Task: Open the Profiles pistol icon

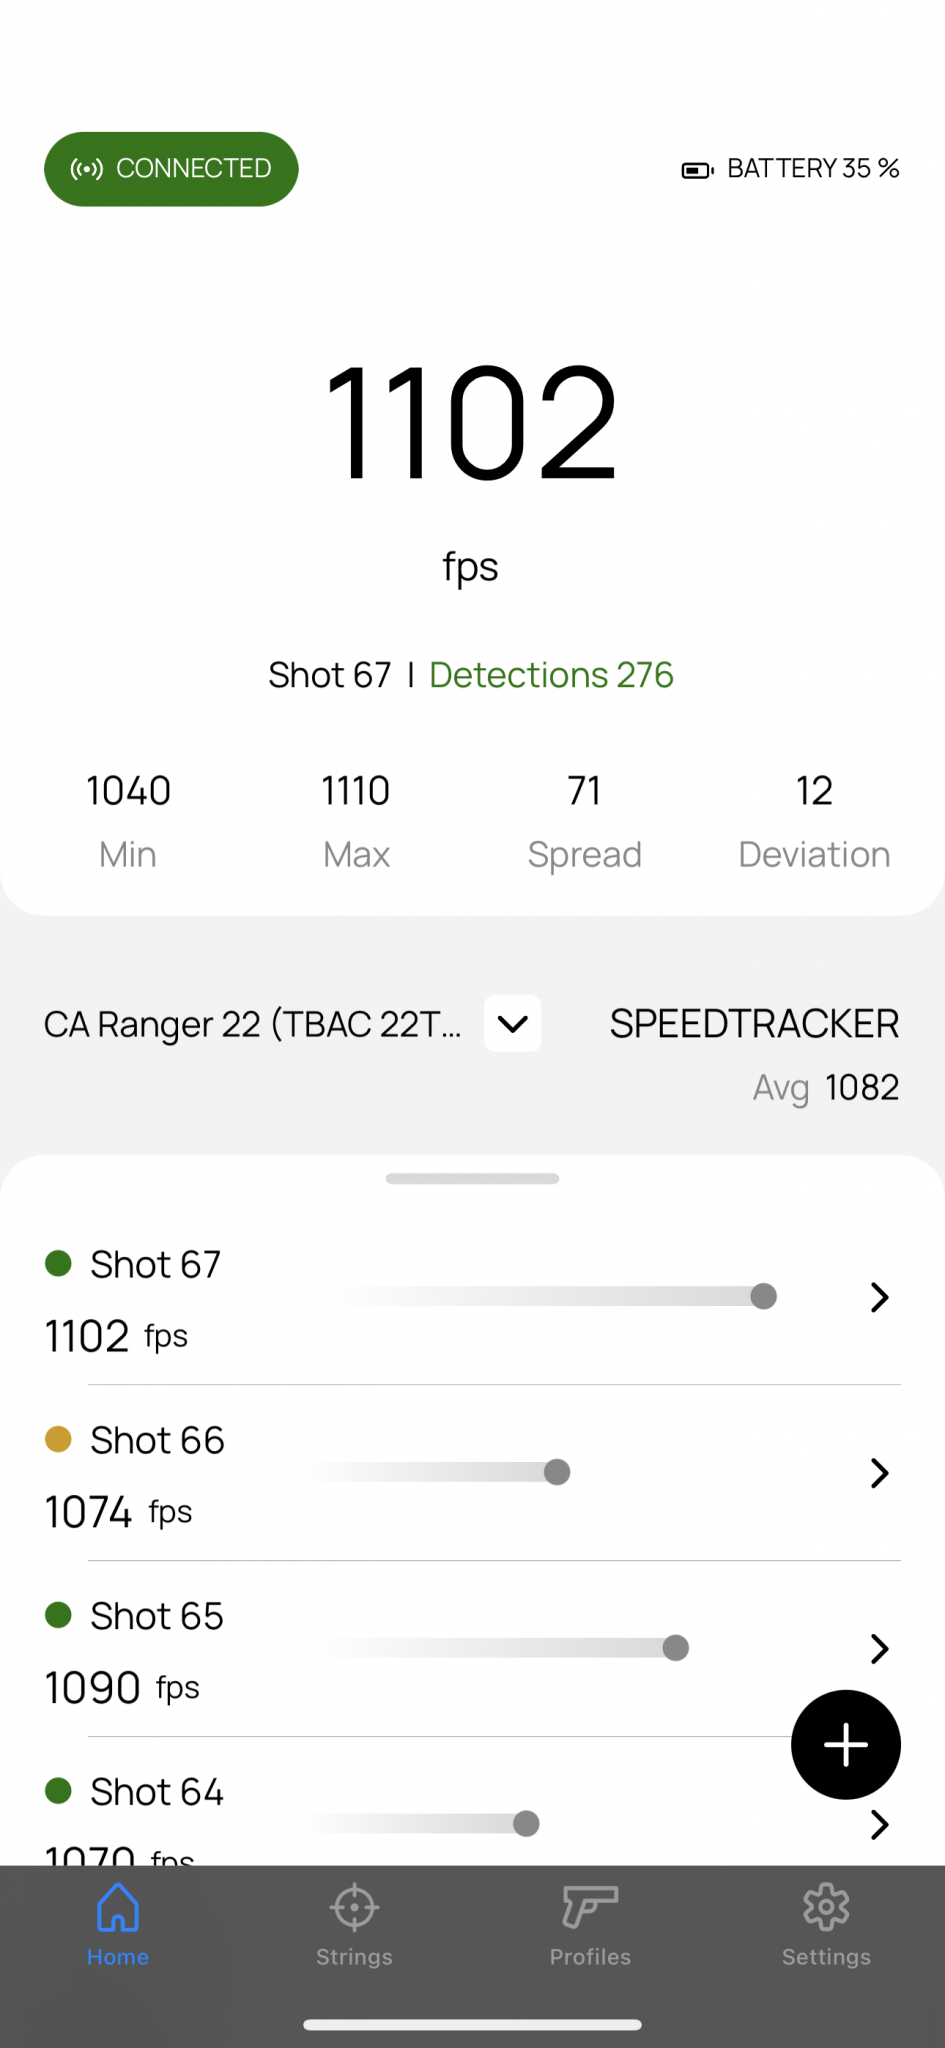Action: pyautogui.click(x=590, y=1906)
